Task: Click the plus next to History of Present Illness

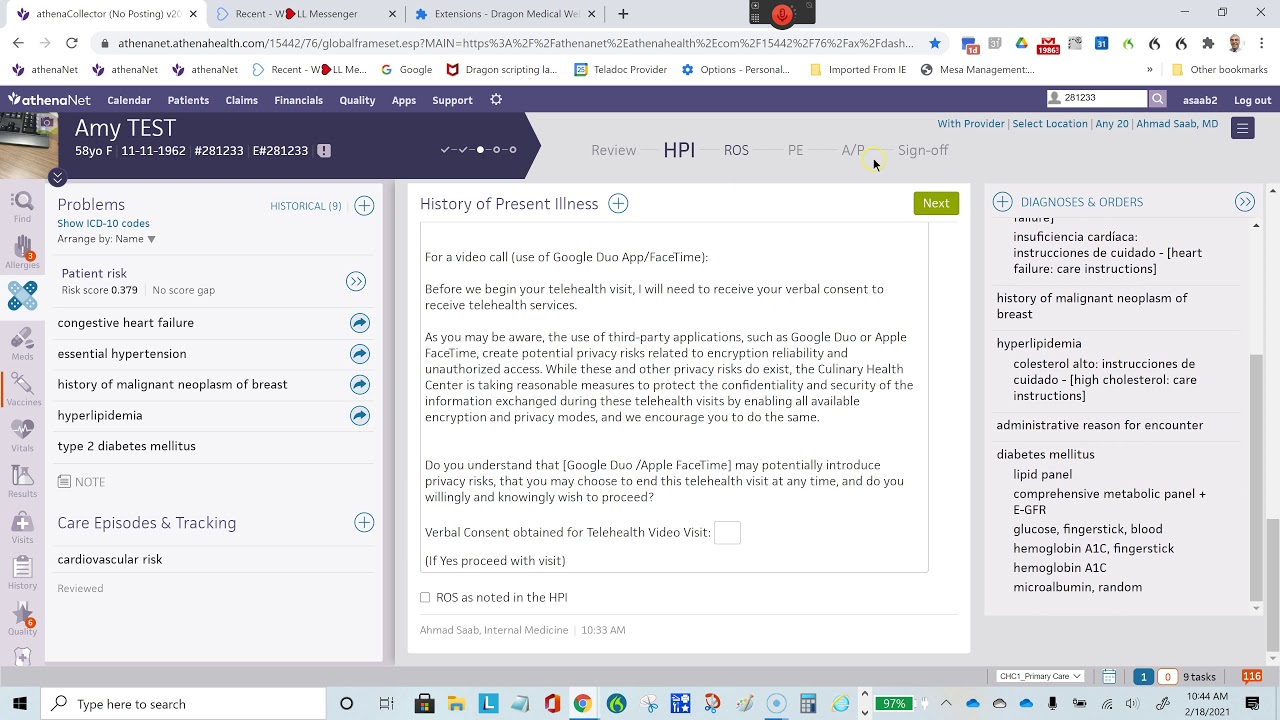Action: [618, 204]
